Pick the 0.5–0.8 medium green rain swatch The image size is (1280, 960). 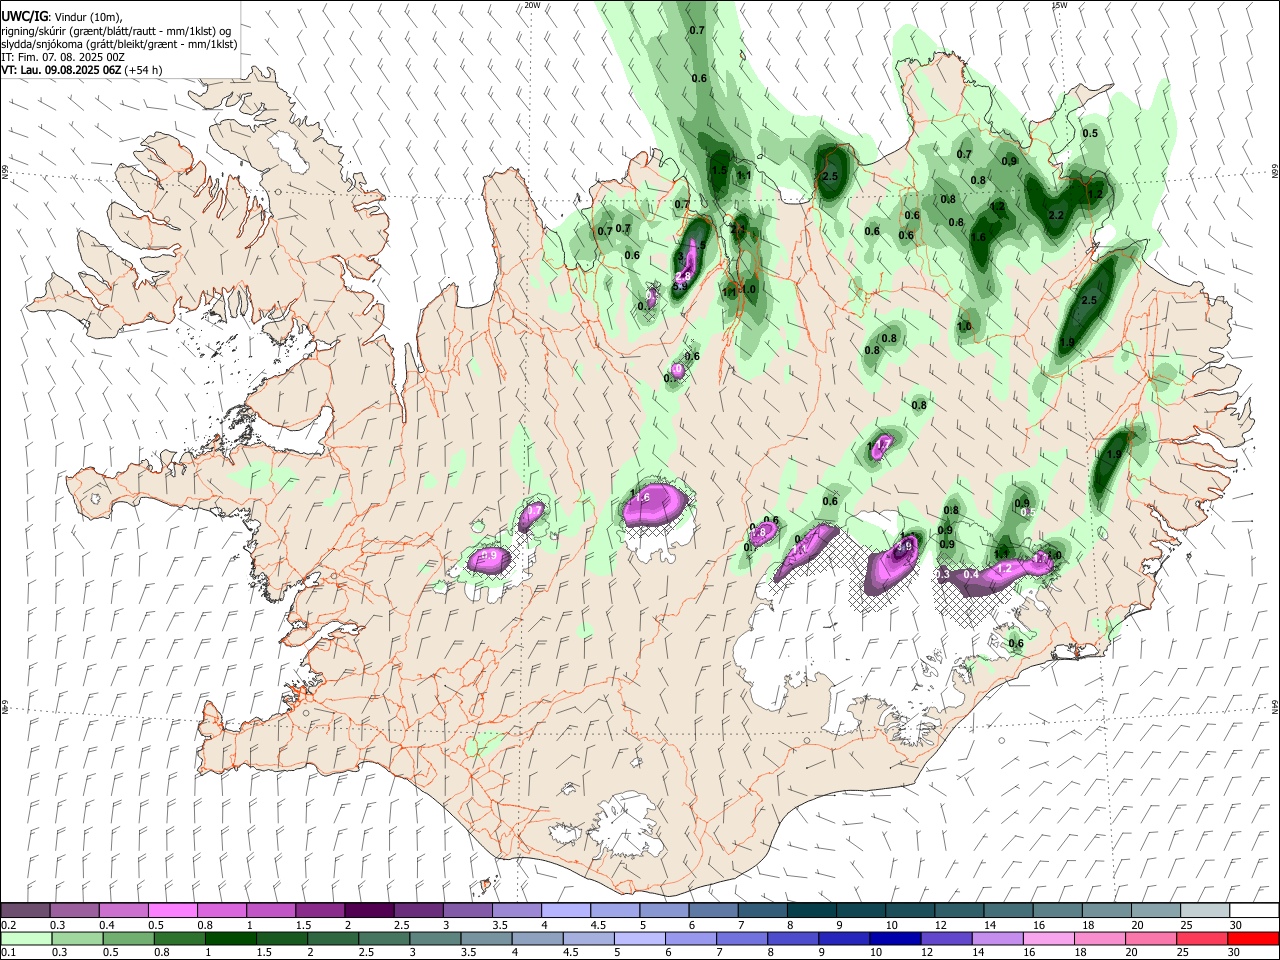pyautogui.click(x=128, y=938)
